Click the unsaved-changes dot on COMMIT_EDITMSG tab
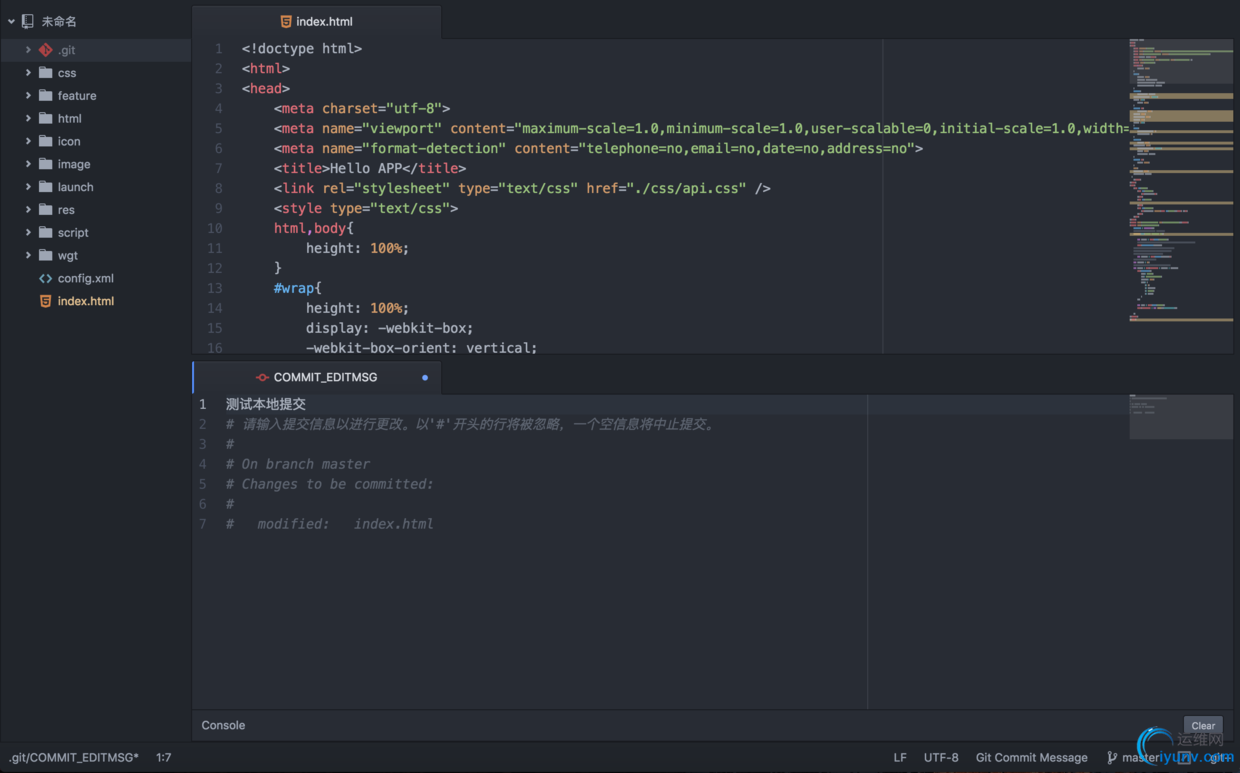This screenshot has width=1240, height=773. (425, 378)
